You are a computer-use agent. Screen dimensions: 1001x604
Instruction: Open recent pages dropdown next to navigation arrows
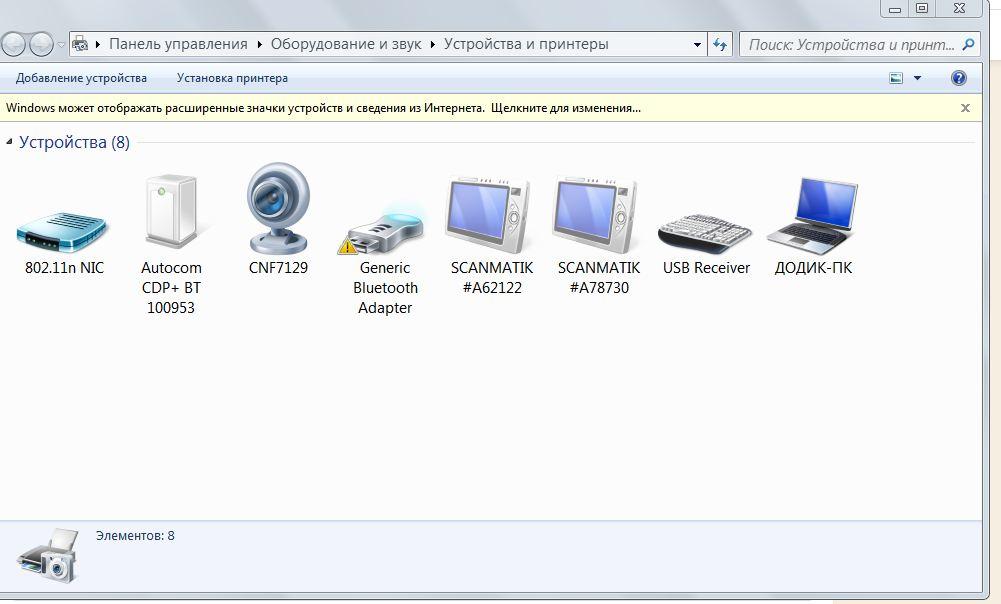pyautogui.click(x=62, y=45)
